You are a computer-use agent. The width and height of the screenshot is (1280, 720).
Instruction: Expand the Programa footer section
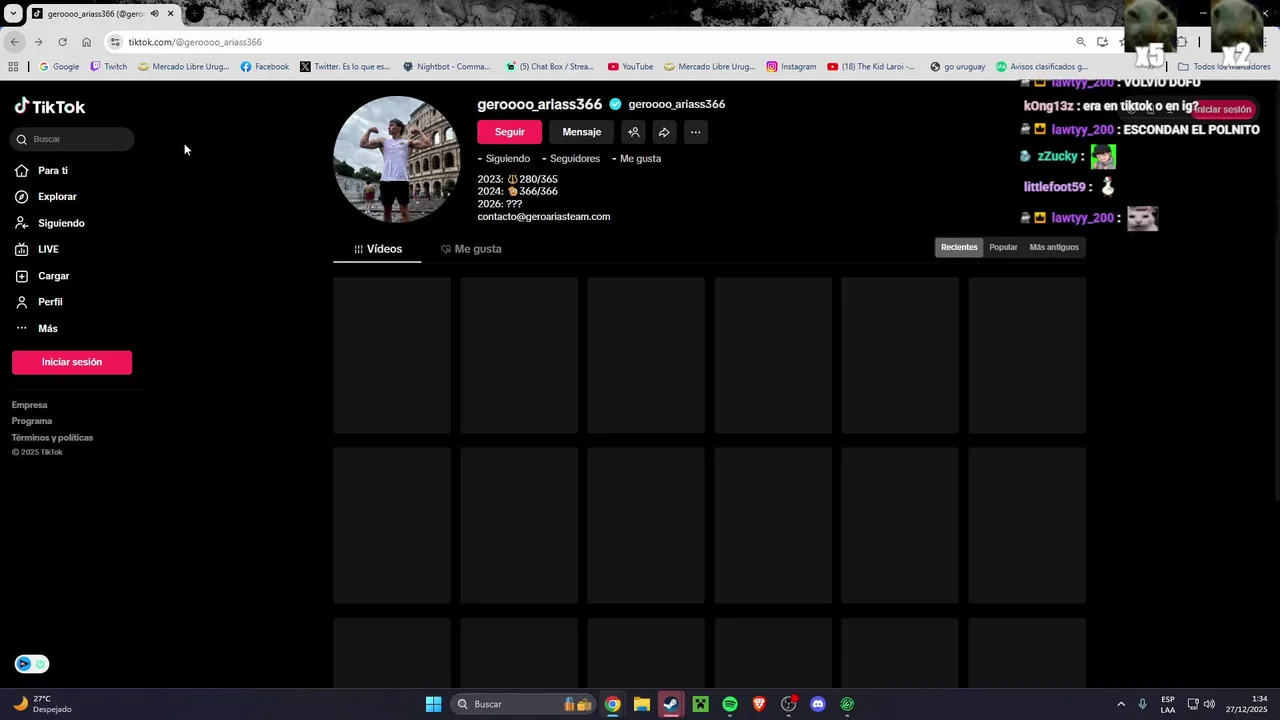pos(32,421)
